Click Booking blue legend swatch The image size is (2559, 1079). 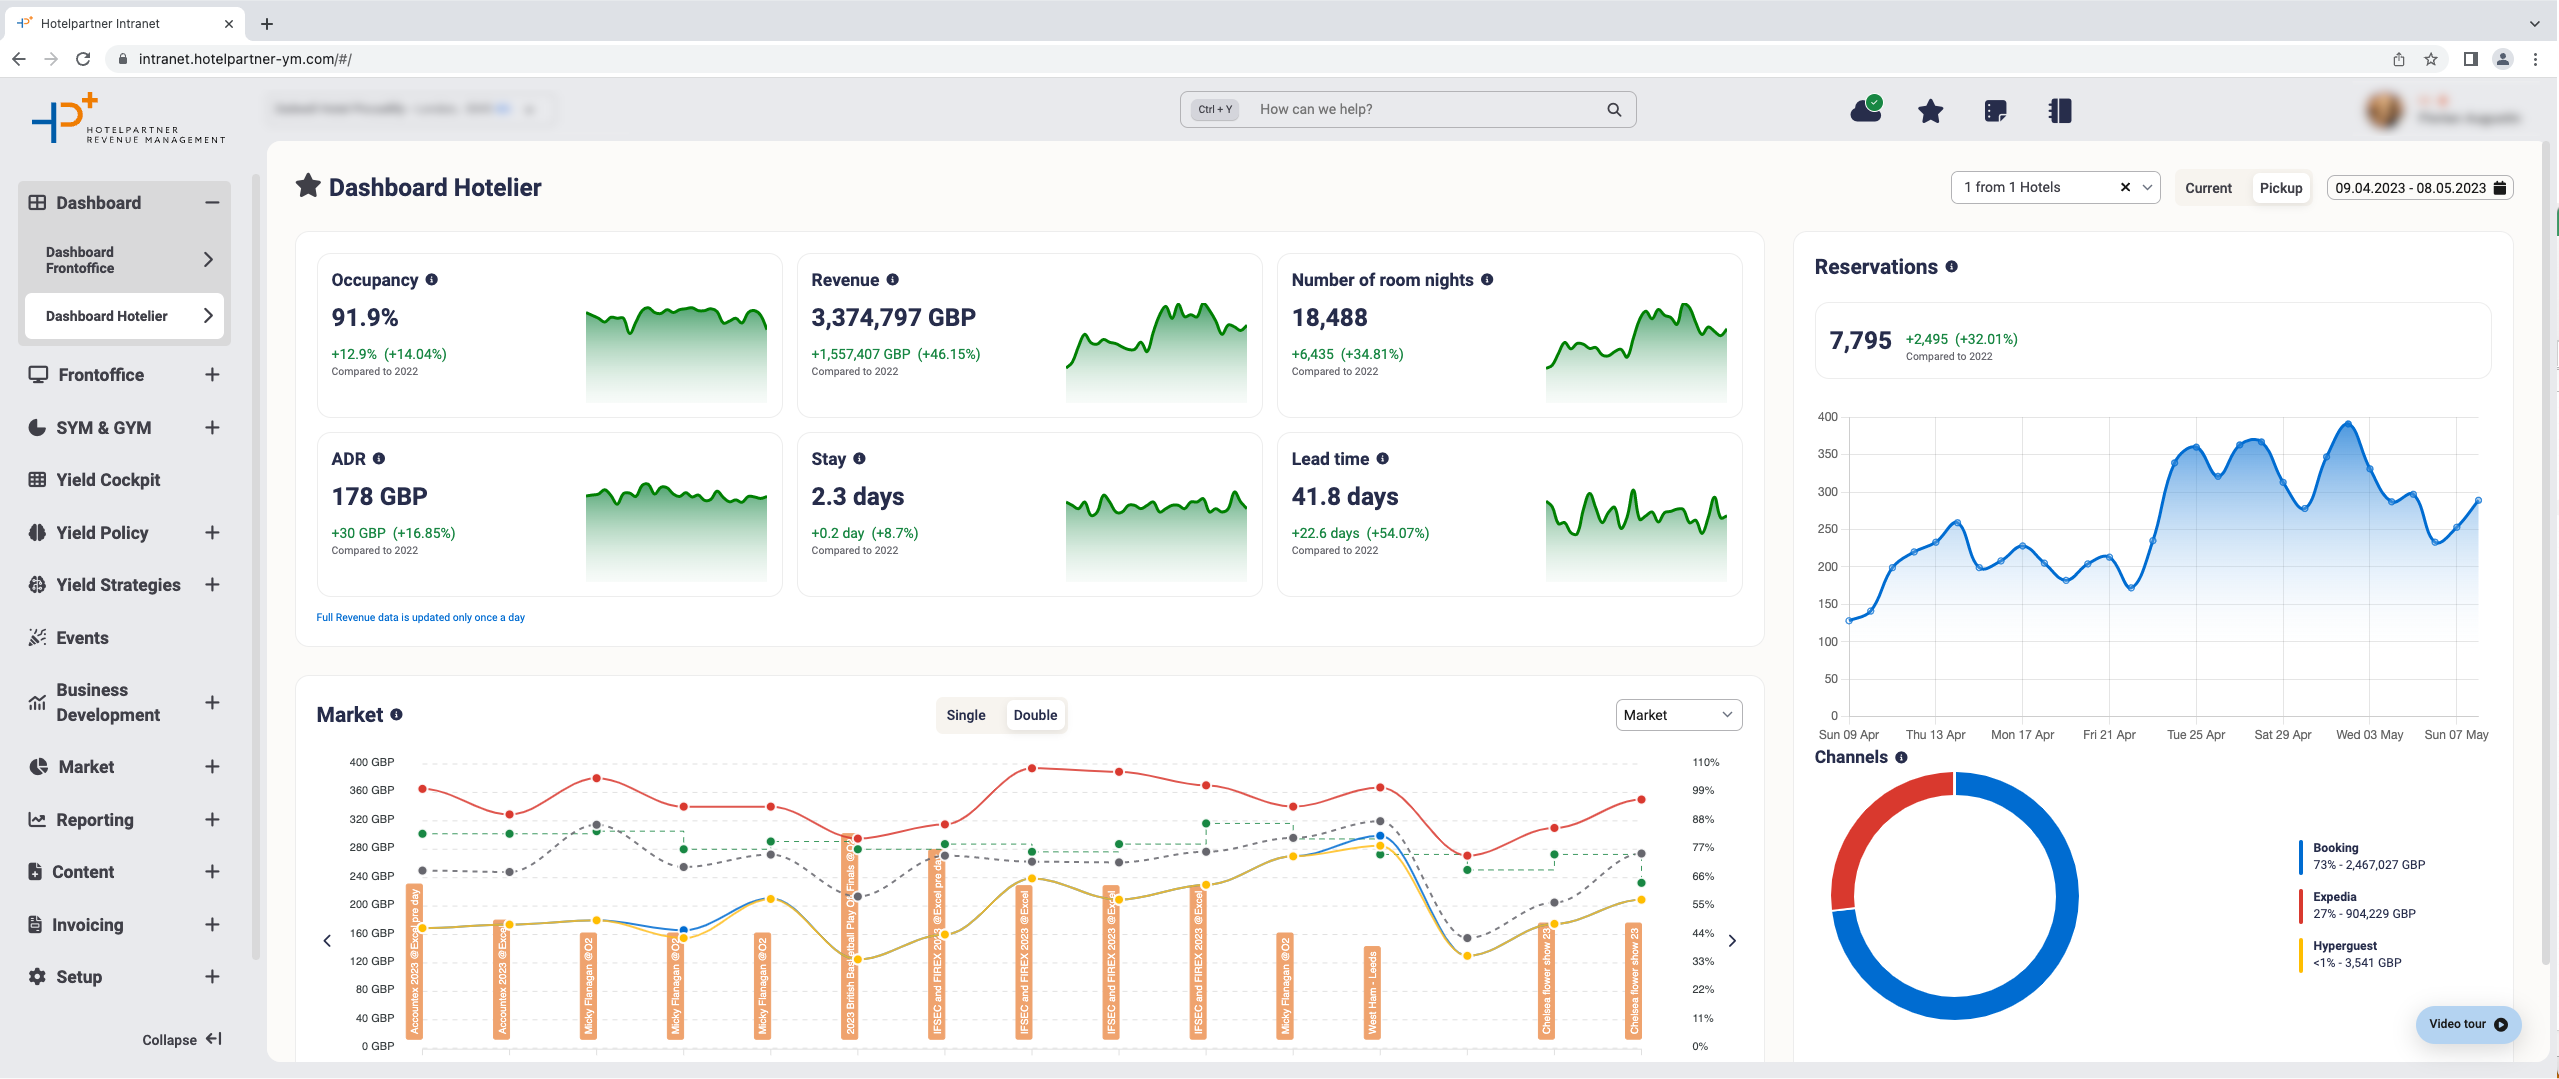(x=2301, y=857)
